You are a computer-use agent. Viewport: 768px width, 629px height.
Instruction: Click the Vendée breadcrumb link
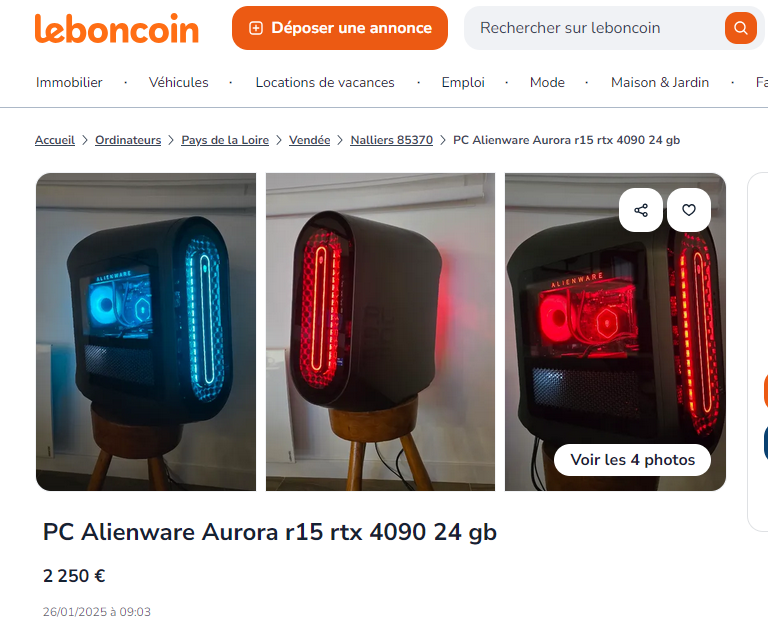tap(310, 140)
